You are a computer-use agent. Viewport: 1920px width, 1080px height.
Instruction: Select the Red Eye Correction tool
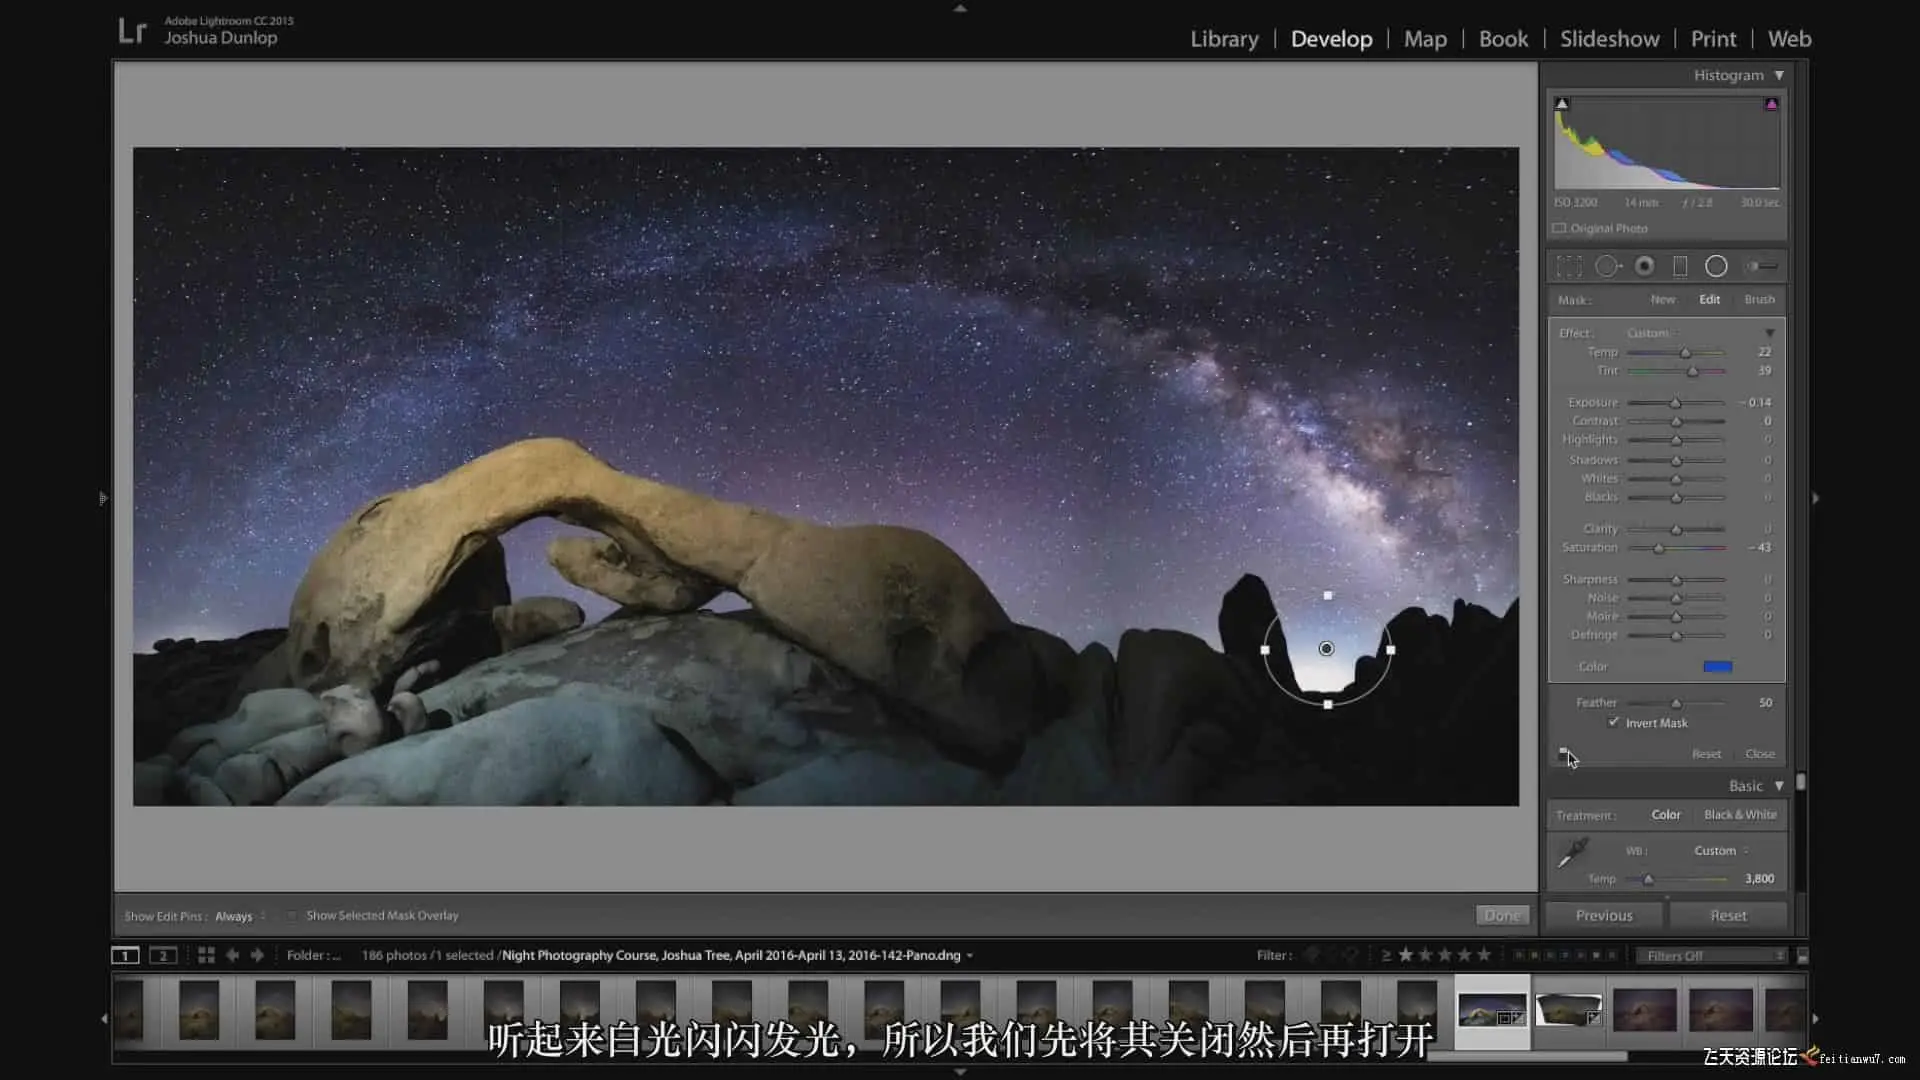click(1644, 266)
